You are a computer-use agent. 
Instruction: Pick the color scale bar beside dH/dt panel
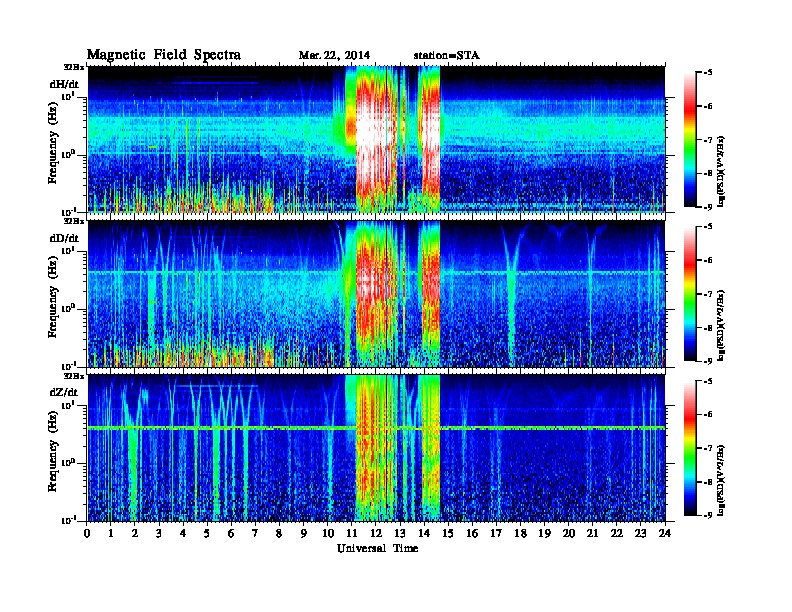689,139
